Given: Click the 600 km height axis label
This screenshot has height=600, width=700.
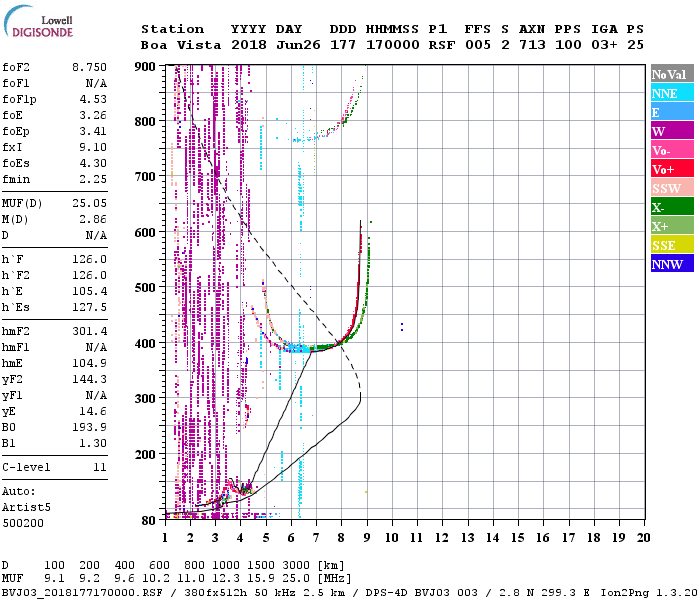Looking at the screenshot, I should pos(145,233).
